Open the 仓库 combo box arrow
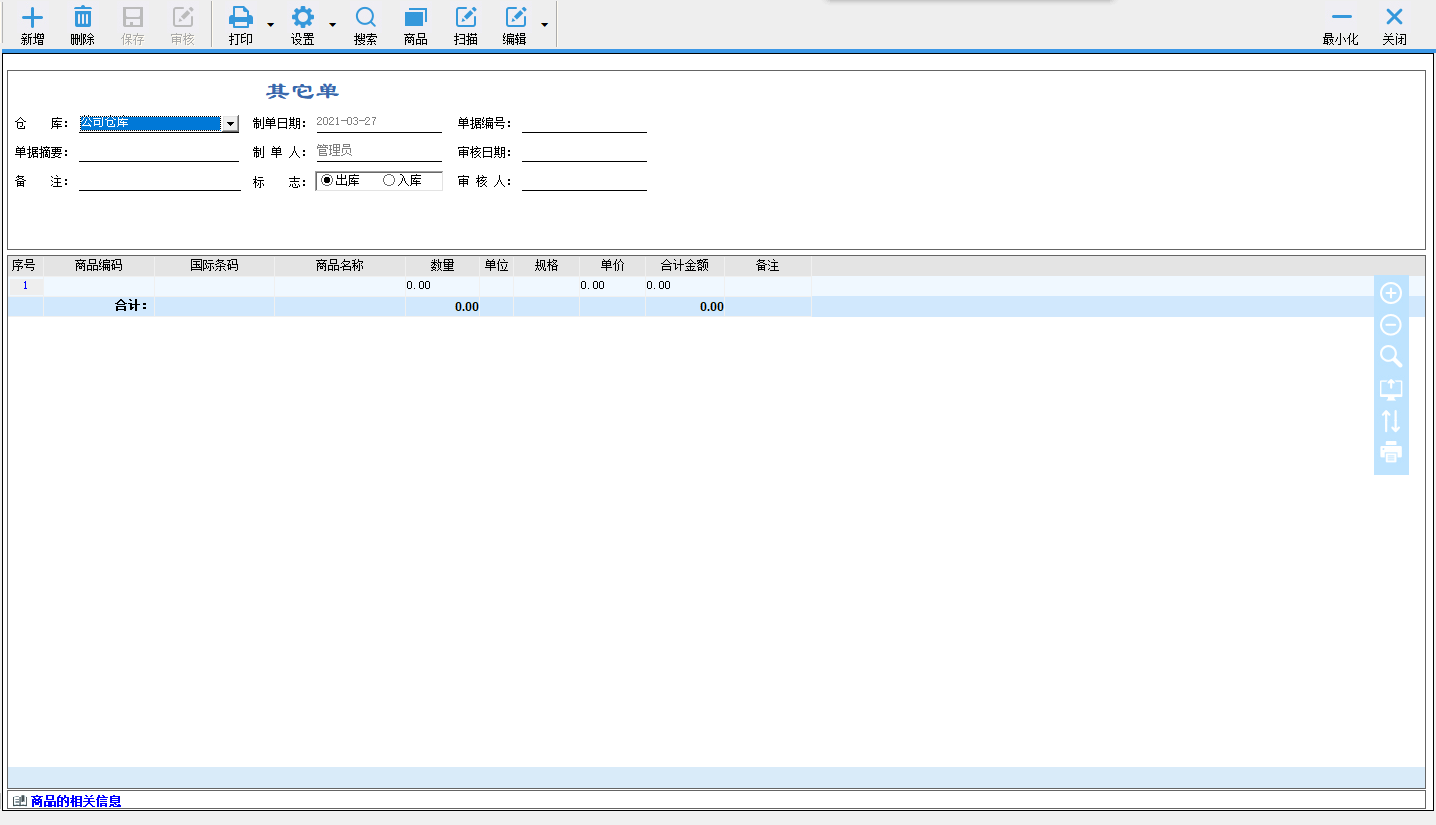The height and width of the screenshot is (825, 1436). (x=230, y=124)
